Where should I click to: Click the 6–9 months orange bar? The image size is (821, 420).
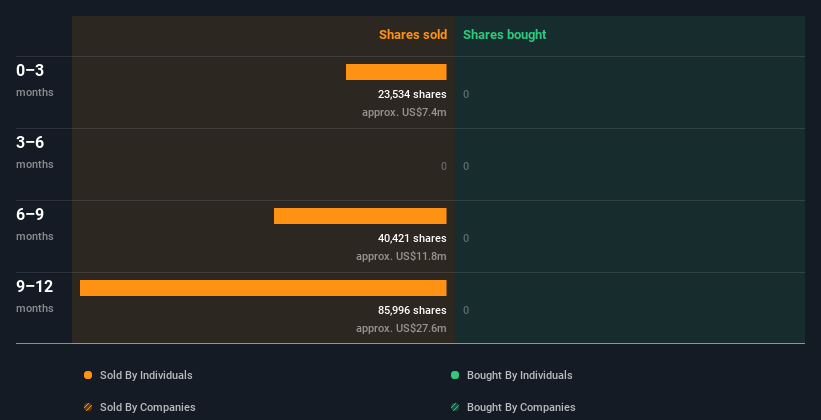[360, 216]
